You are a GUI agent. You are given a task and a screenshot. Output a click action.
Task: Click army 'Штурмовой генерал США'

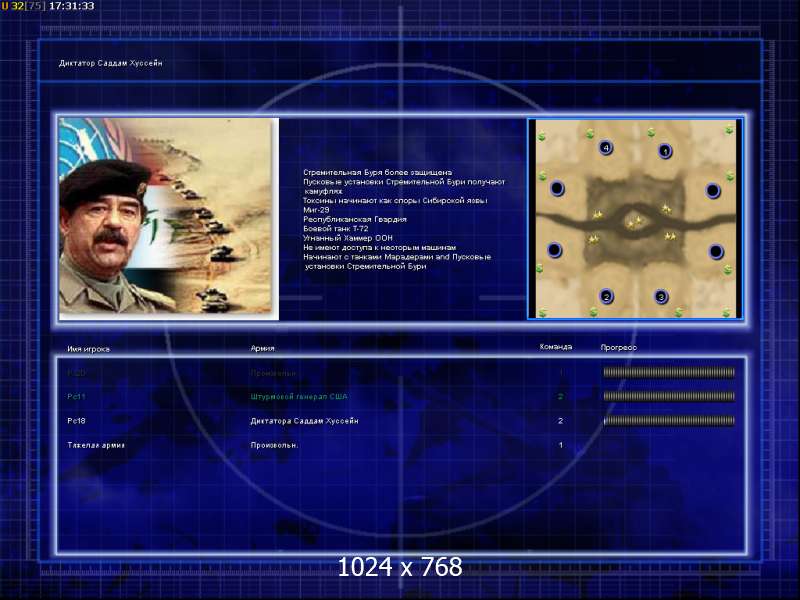tap(298, 396)
